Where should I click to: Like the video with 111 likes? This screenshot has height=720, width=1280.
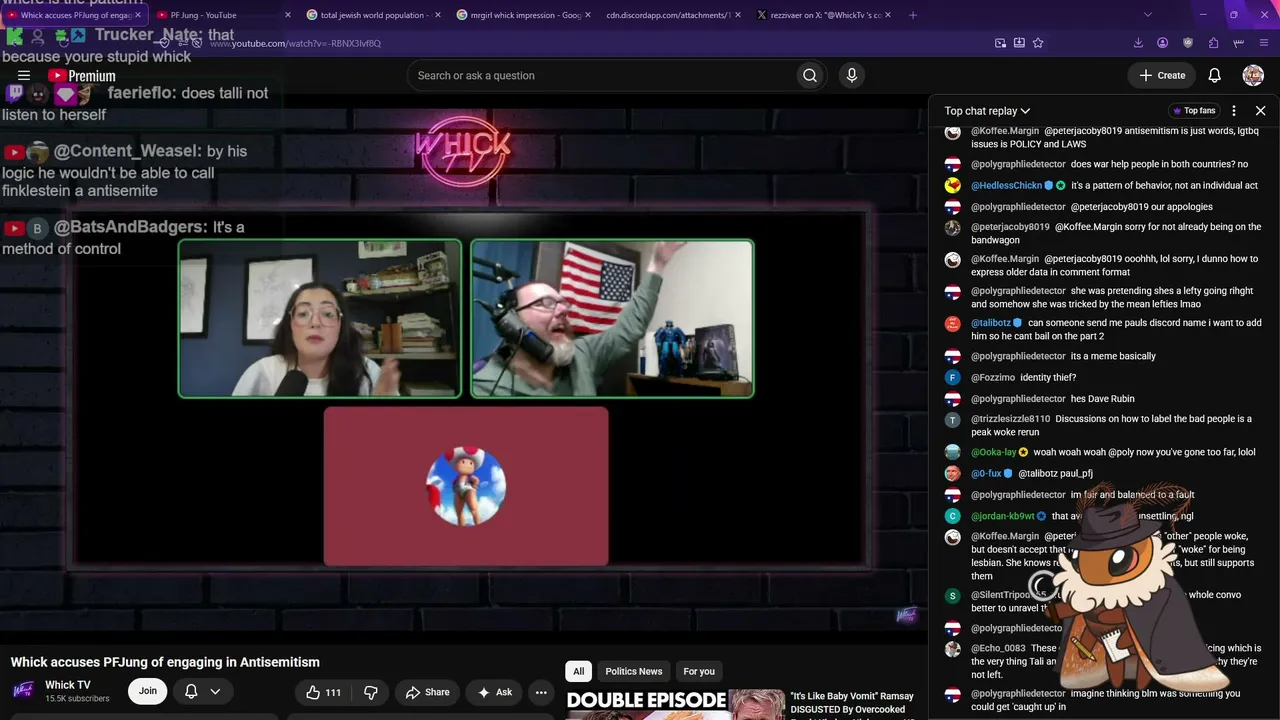323,692
